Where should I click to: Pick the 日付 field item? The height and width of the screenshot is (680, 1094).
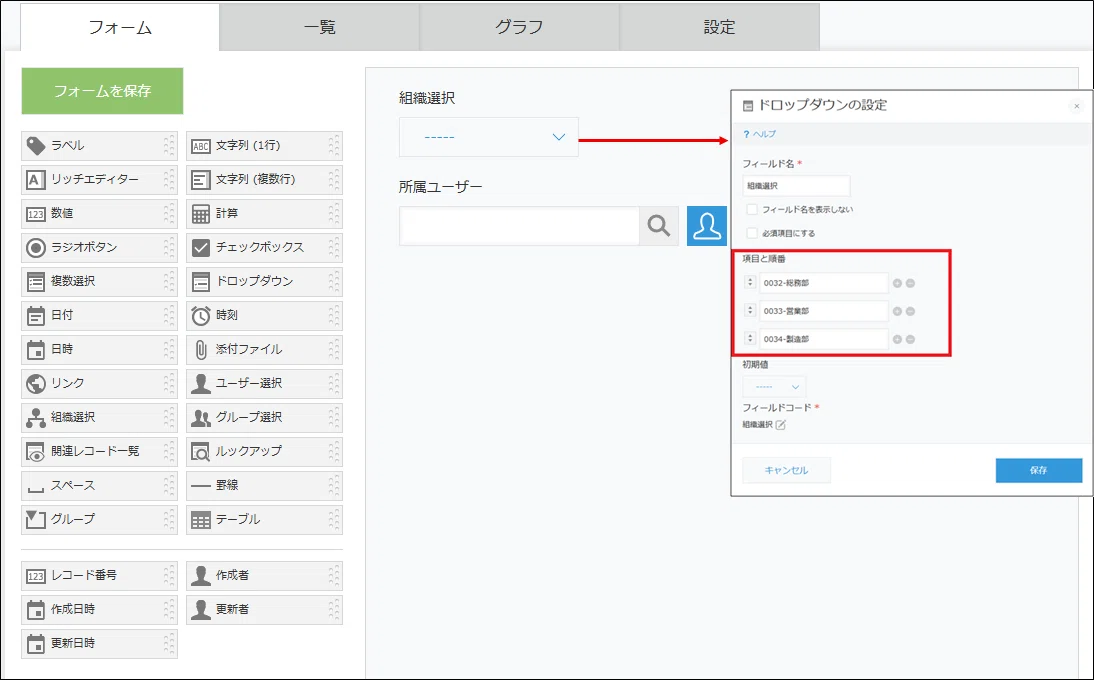point(99,316)
